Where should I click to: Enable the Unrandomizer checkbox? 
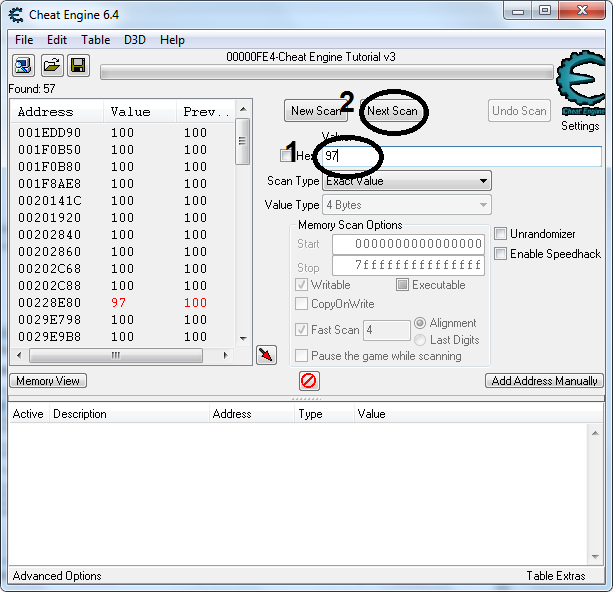(x=500, y=233)
